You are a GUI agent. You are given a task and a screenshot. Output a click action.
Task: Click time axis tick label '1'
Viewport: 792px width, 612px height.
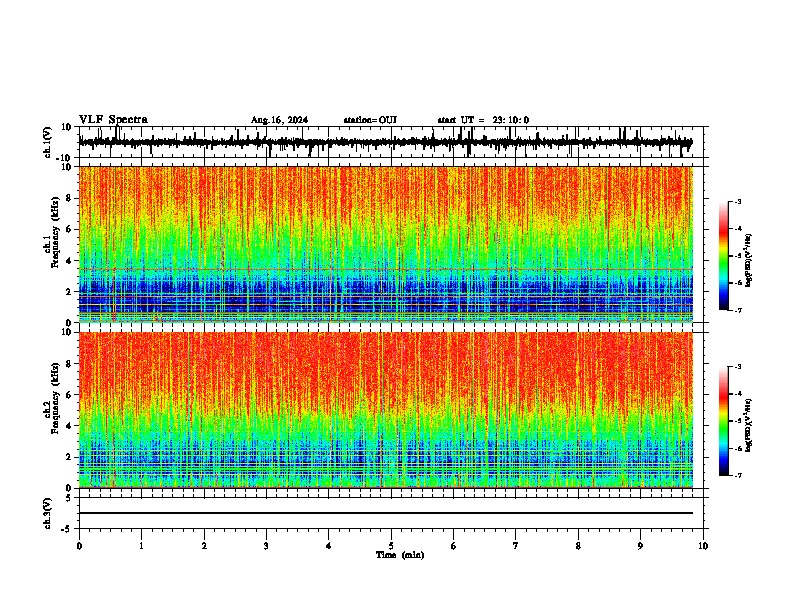[x=141, y=546]
